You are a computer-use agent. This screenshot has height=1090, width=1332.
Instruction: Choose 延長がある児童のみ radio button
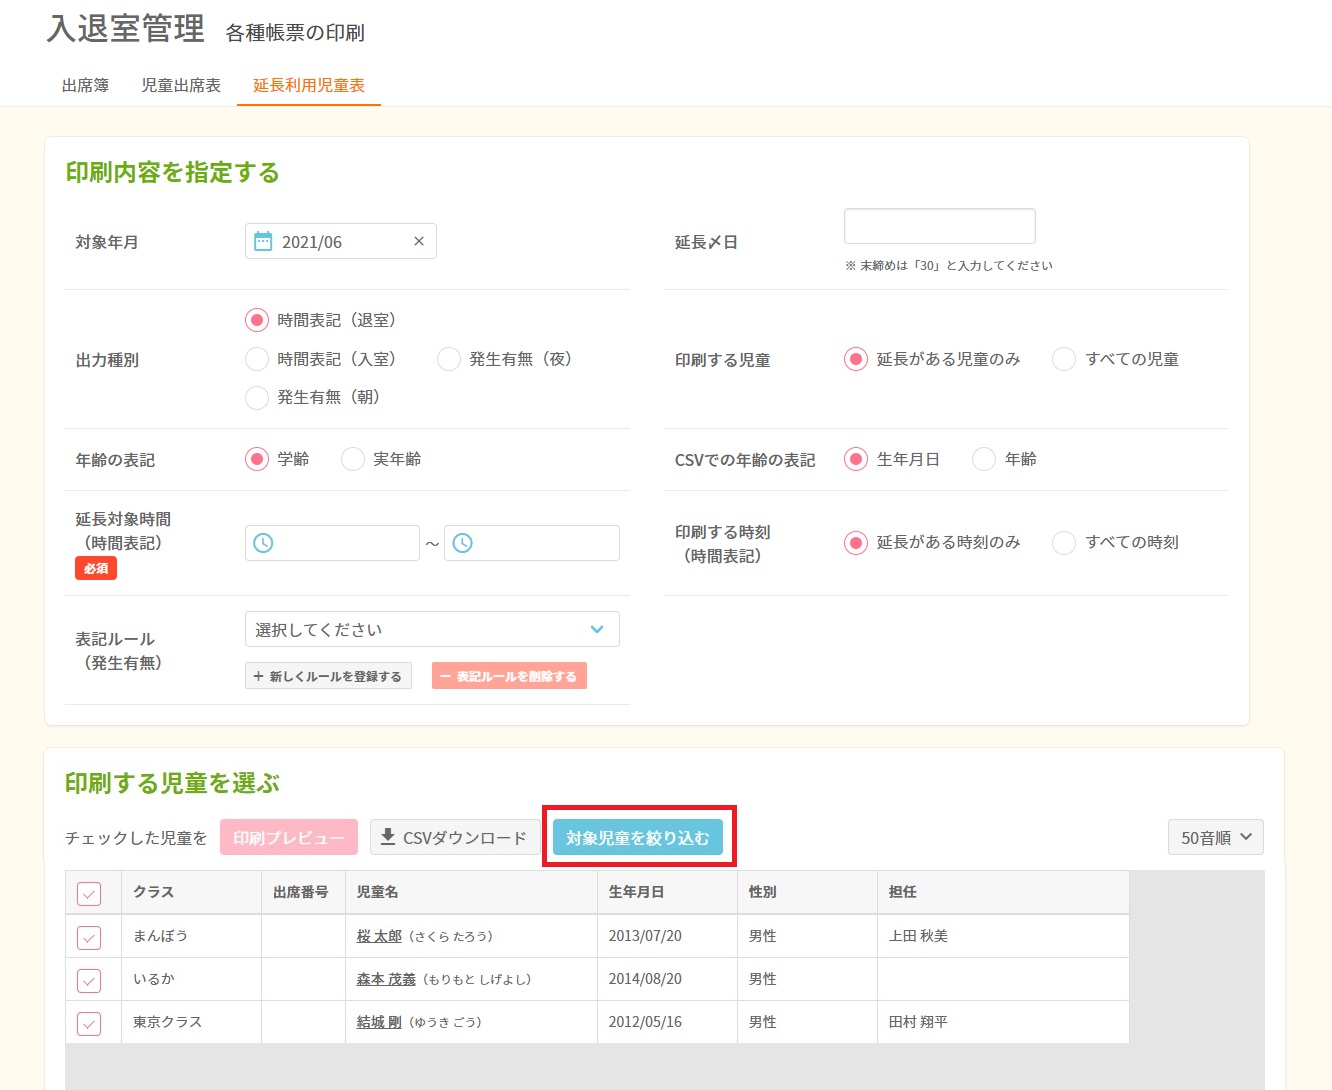[x=856, y=359]
